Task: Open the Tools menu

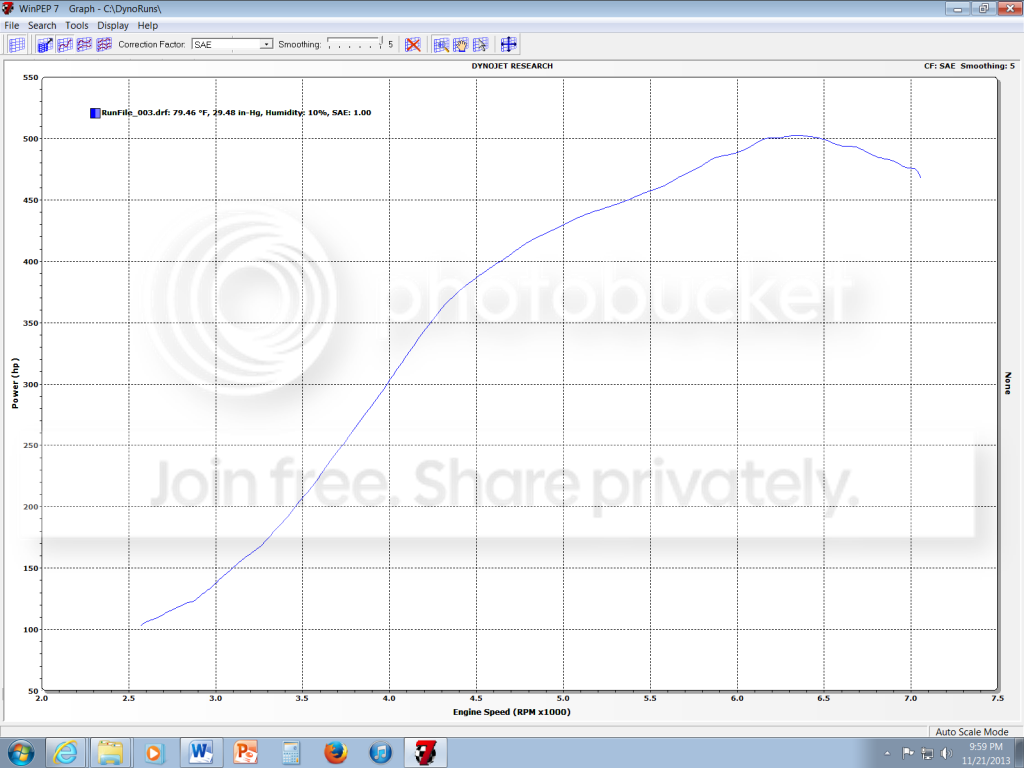Action: pos(77,25)
